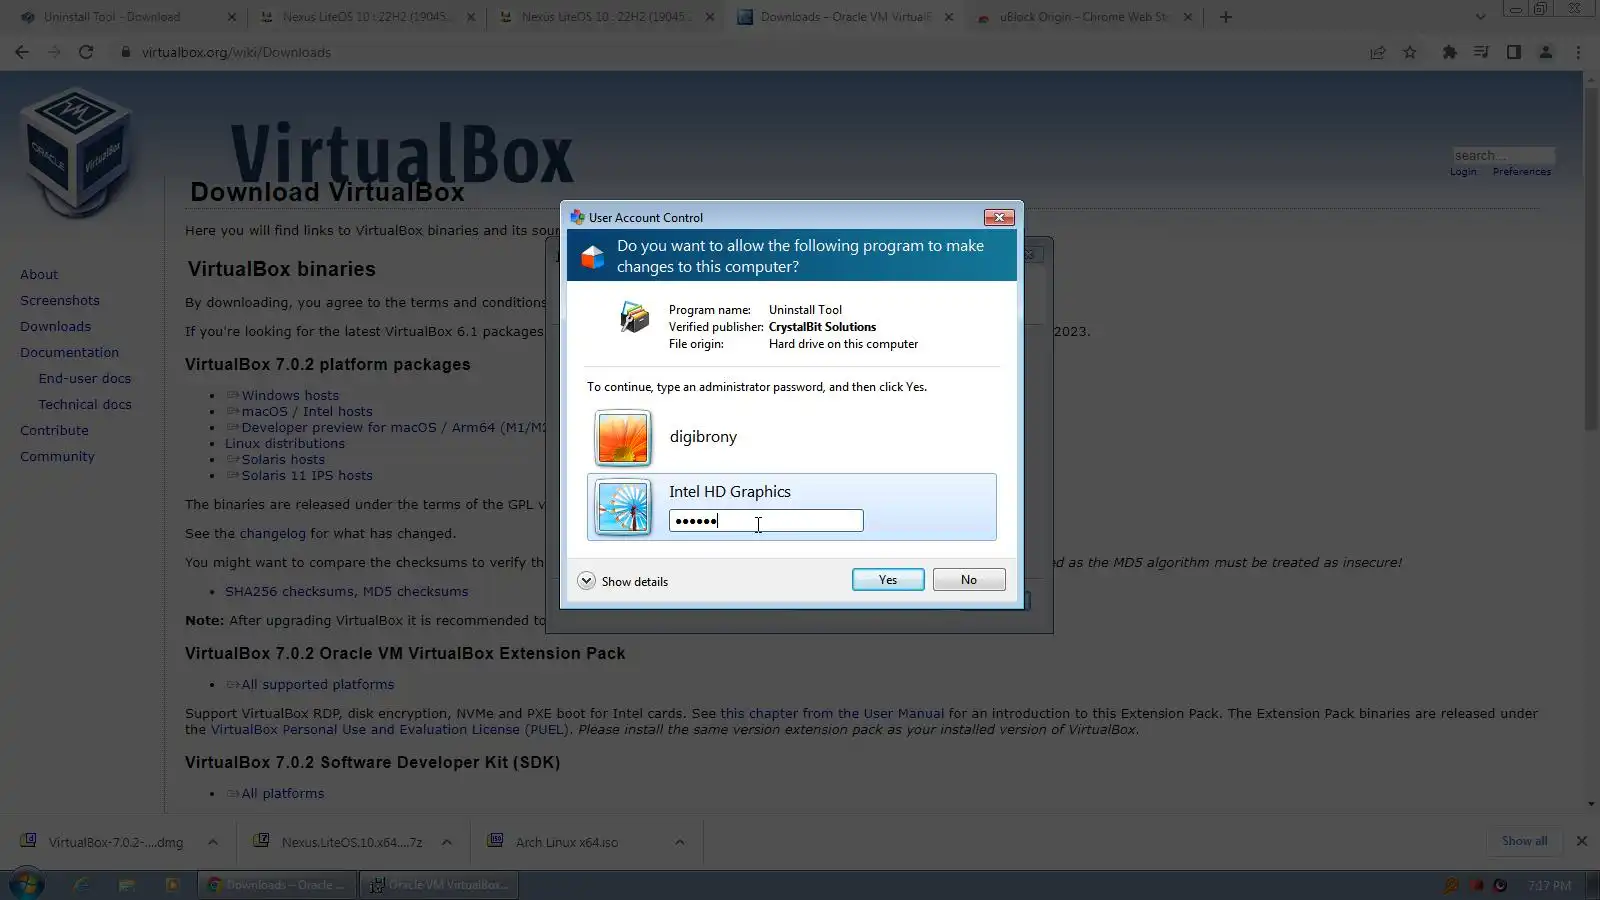Switch to the Chrome Downloads – Oracle taskbar button

click(276, 885)
